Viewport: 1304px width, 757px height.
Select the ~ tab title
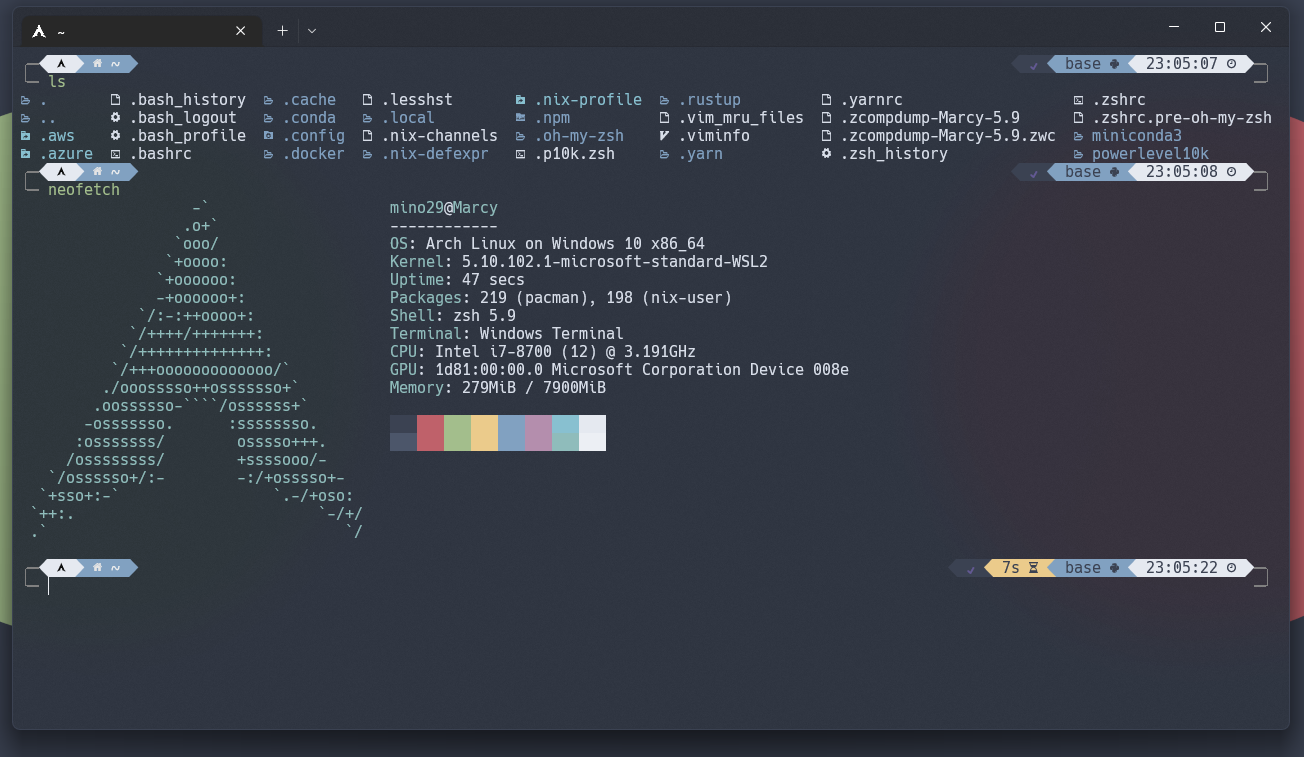(61, 32)
